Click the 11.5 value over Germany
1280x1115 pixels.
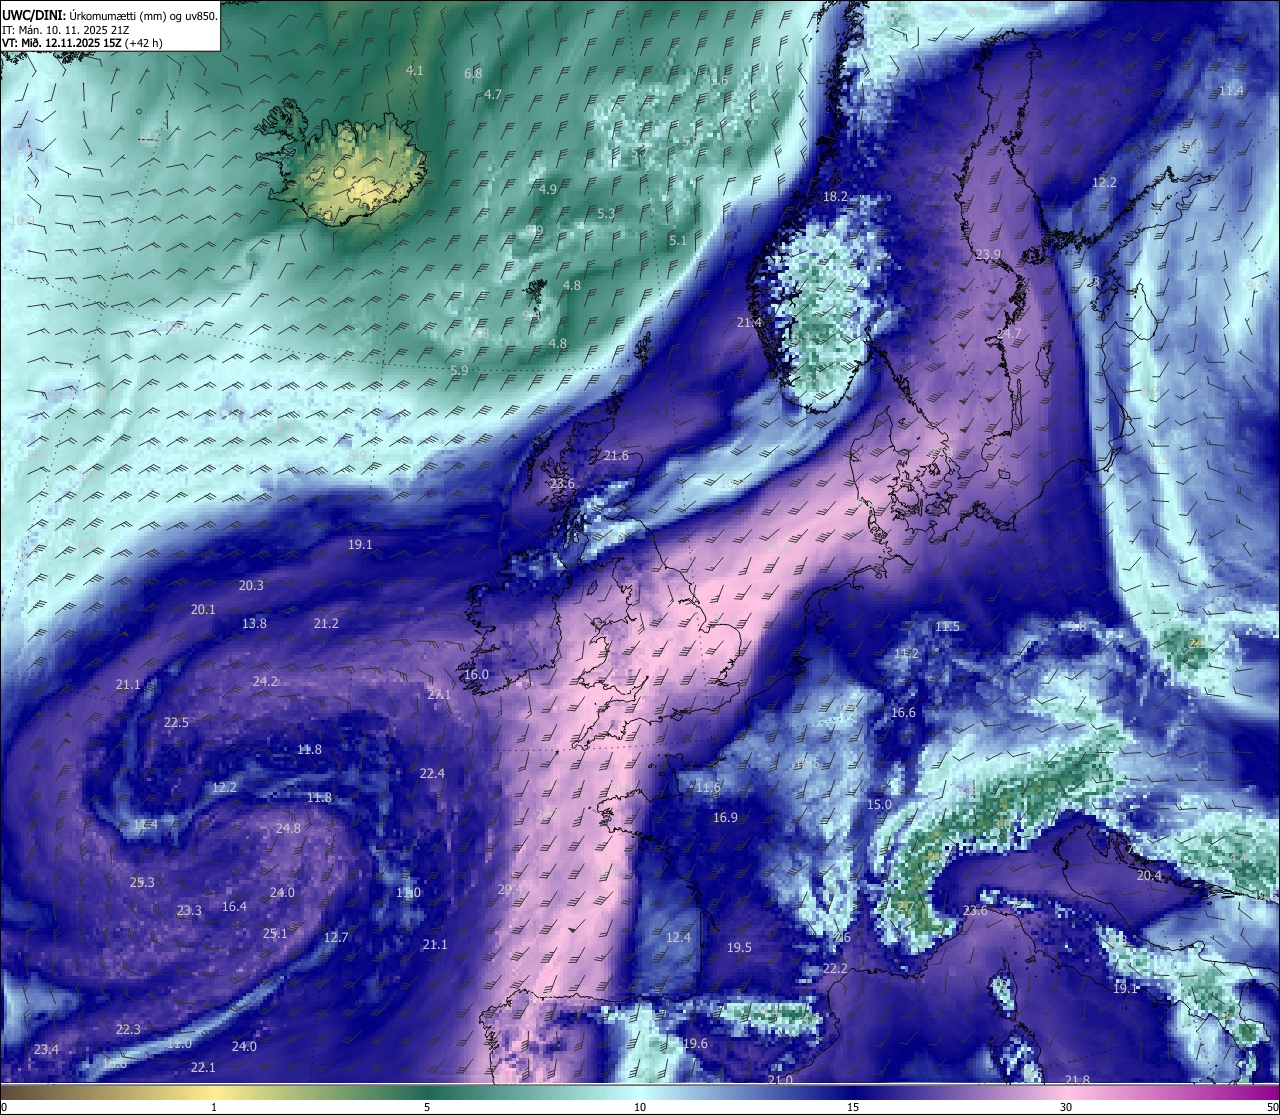[947, 626]
